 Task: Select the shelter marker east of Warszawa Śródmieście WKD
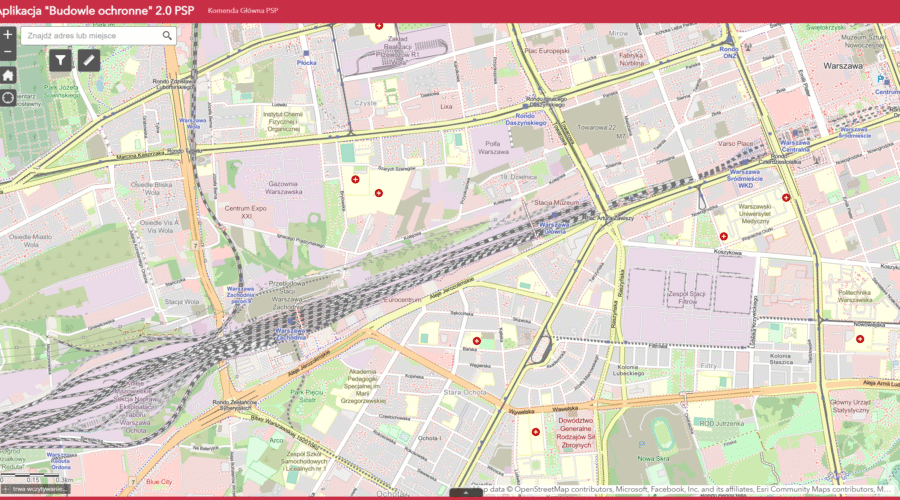[x=786, y=197]
